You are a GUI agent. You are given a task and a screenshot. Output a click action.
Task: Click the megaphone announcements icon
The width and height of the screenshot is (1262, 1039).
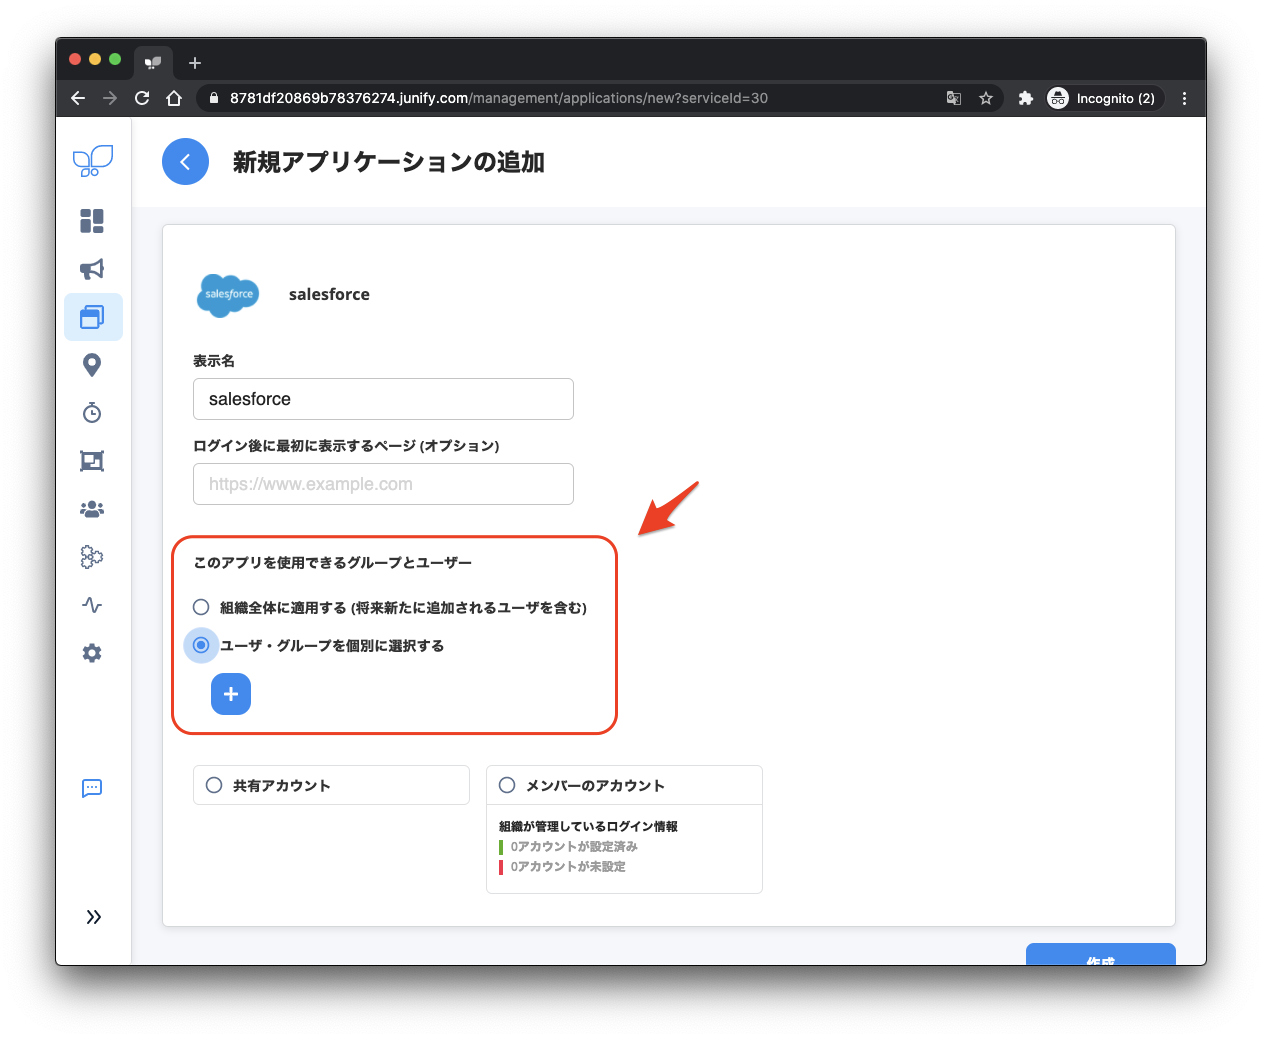(x=92, y=269)
